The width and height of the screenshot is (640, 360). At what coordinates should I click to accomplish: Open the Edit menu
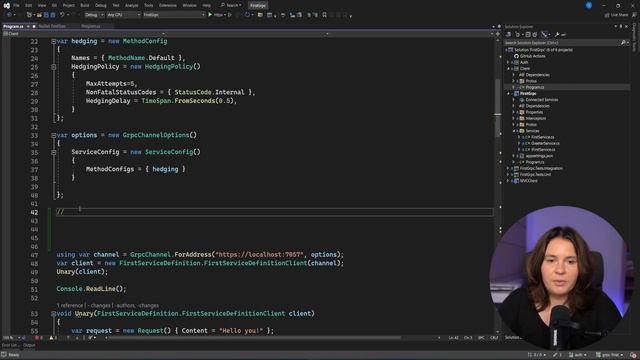pos(29,5)
